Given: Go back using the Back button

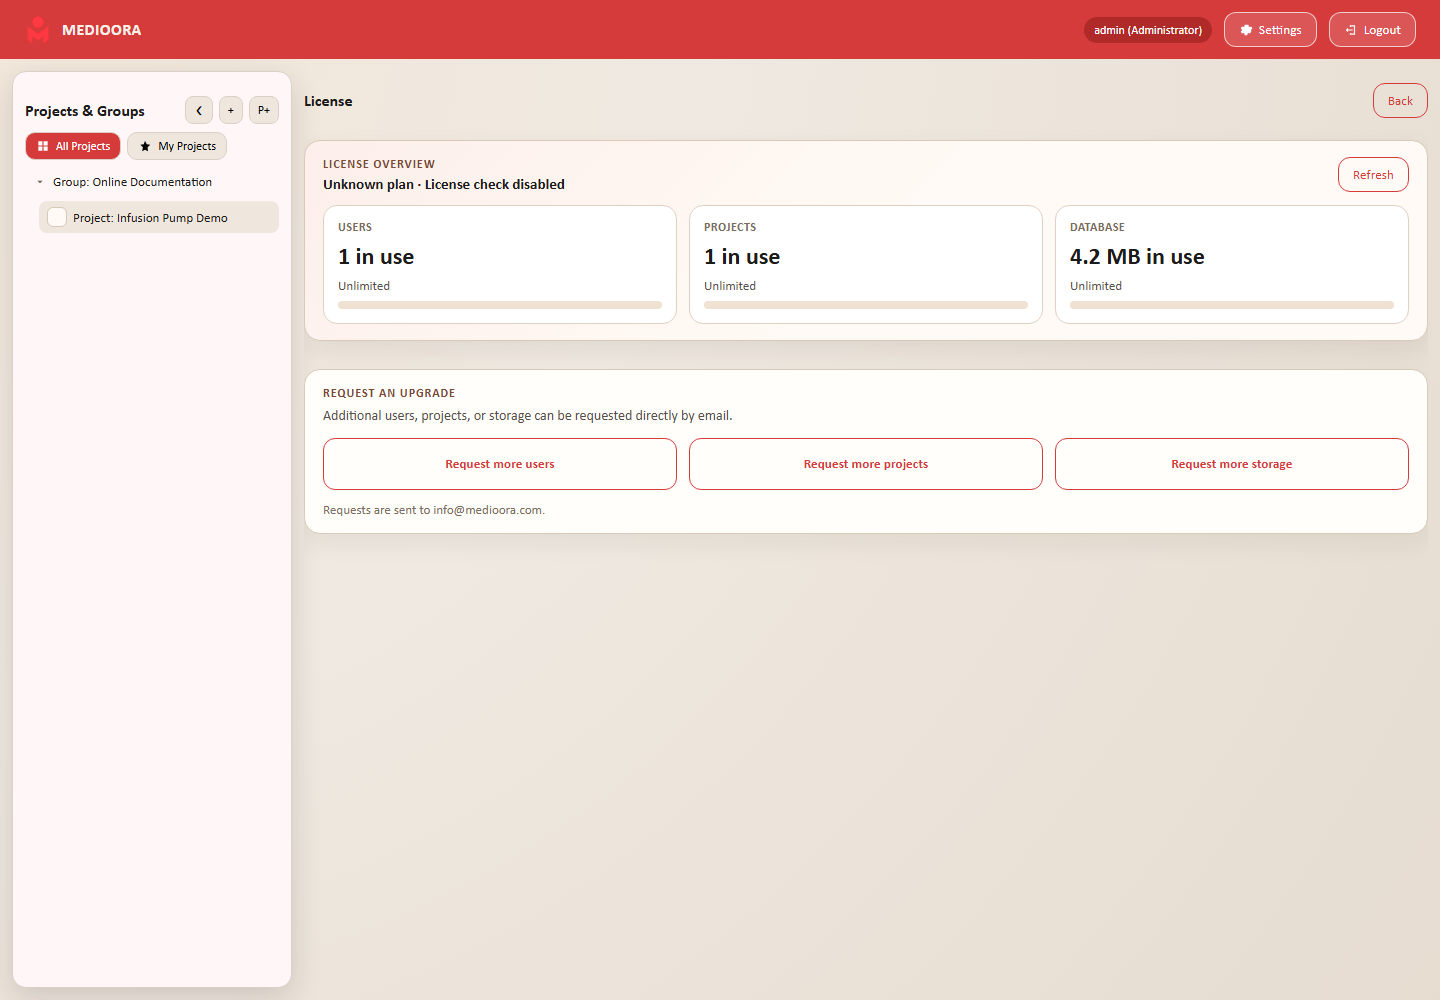Looking at the screenshot, I should pos(1400,101).
